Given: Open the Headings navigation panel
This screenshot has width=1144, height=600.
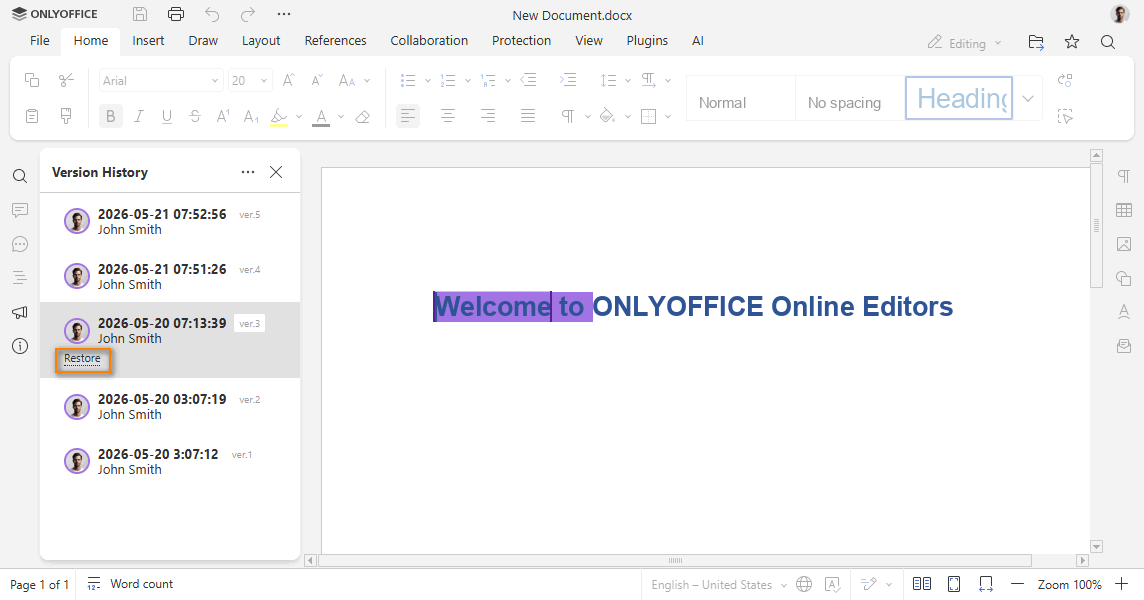Looking at the screenshot, I should [x=20, y=278].
